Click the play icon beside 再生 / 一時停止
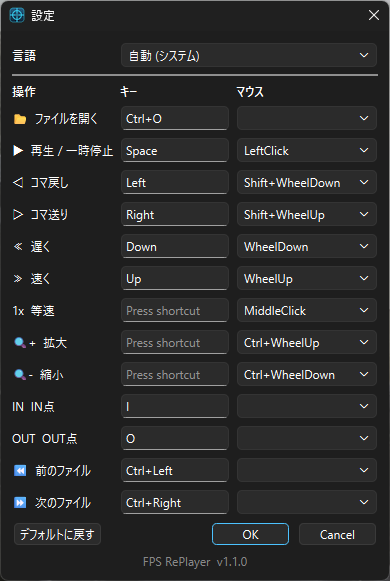The height and width of the screenshot is (581, 390). [x=18, y=151]
